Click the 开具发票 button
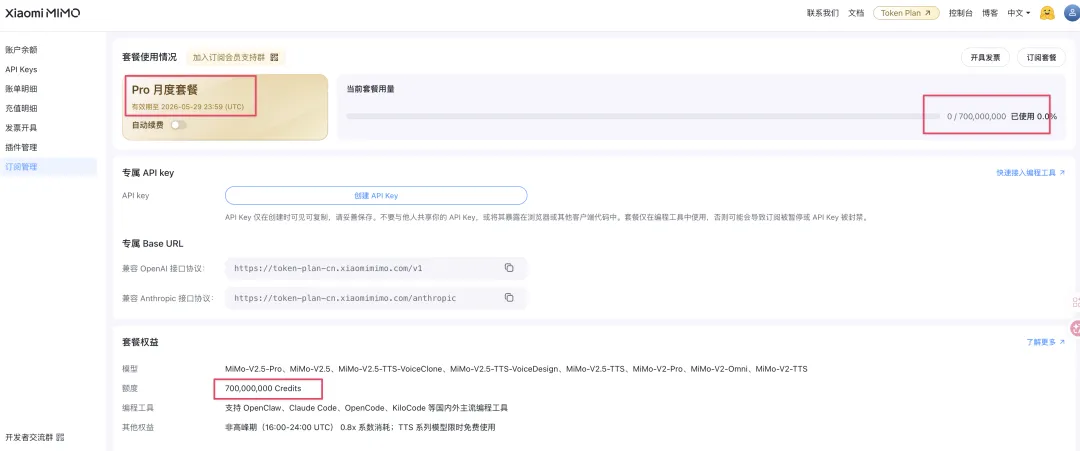The width and height of the screenshot is (1080, 451). pos(985,58)
